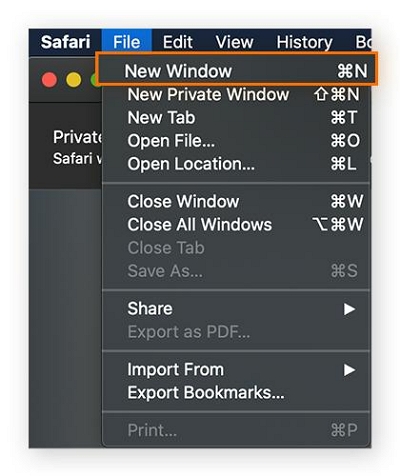Choose Export Bookmarks… item
The height and width of the screenshot is (476, 400).
tap(237, 393)
